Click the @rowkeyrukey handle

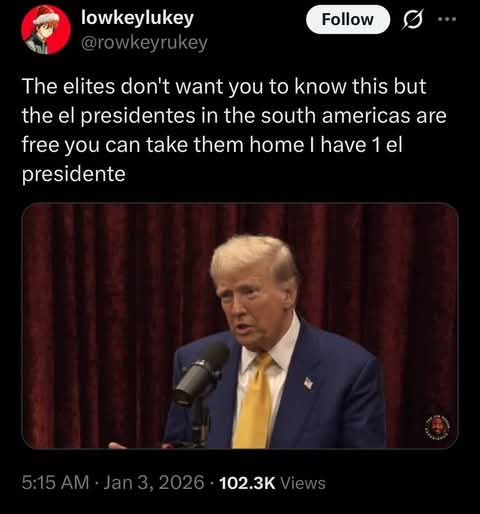point(144,43)
